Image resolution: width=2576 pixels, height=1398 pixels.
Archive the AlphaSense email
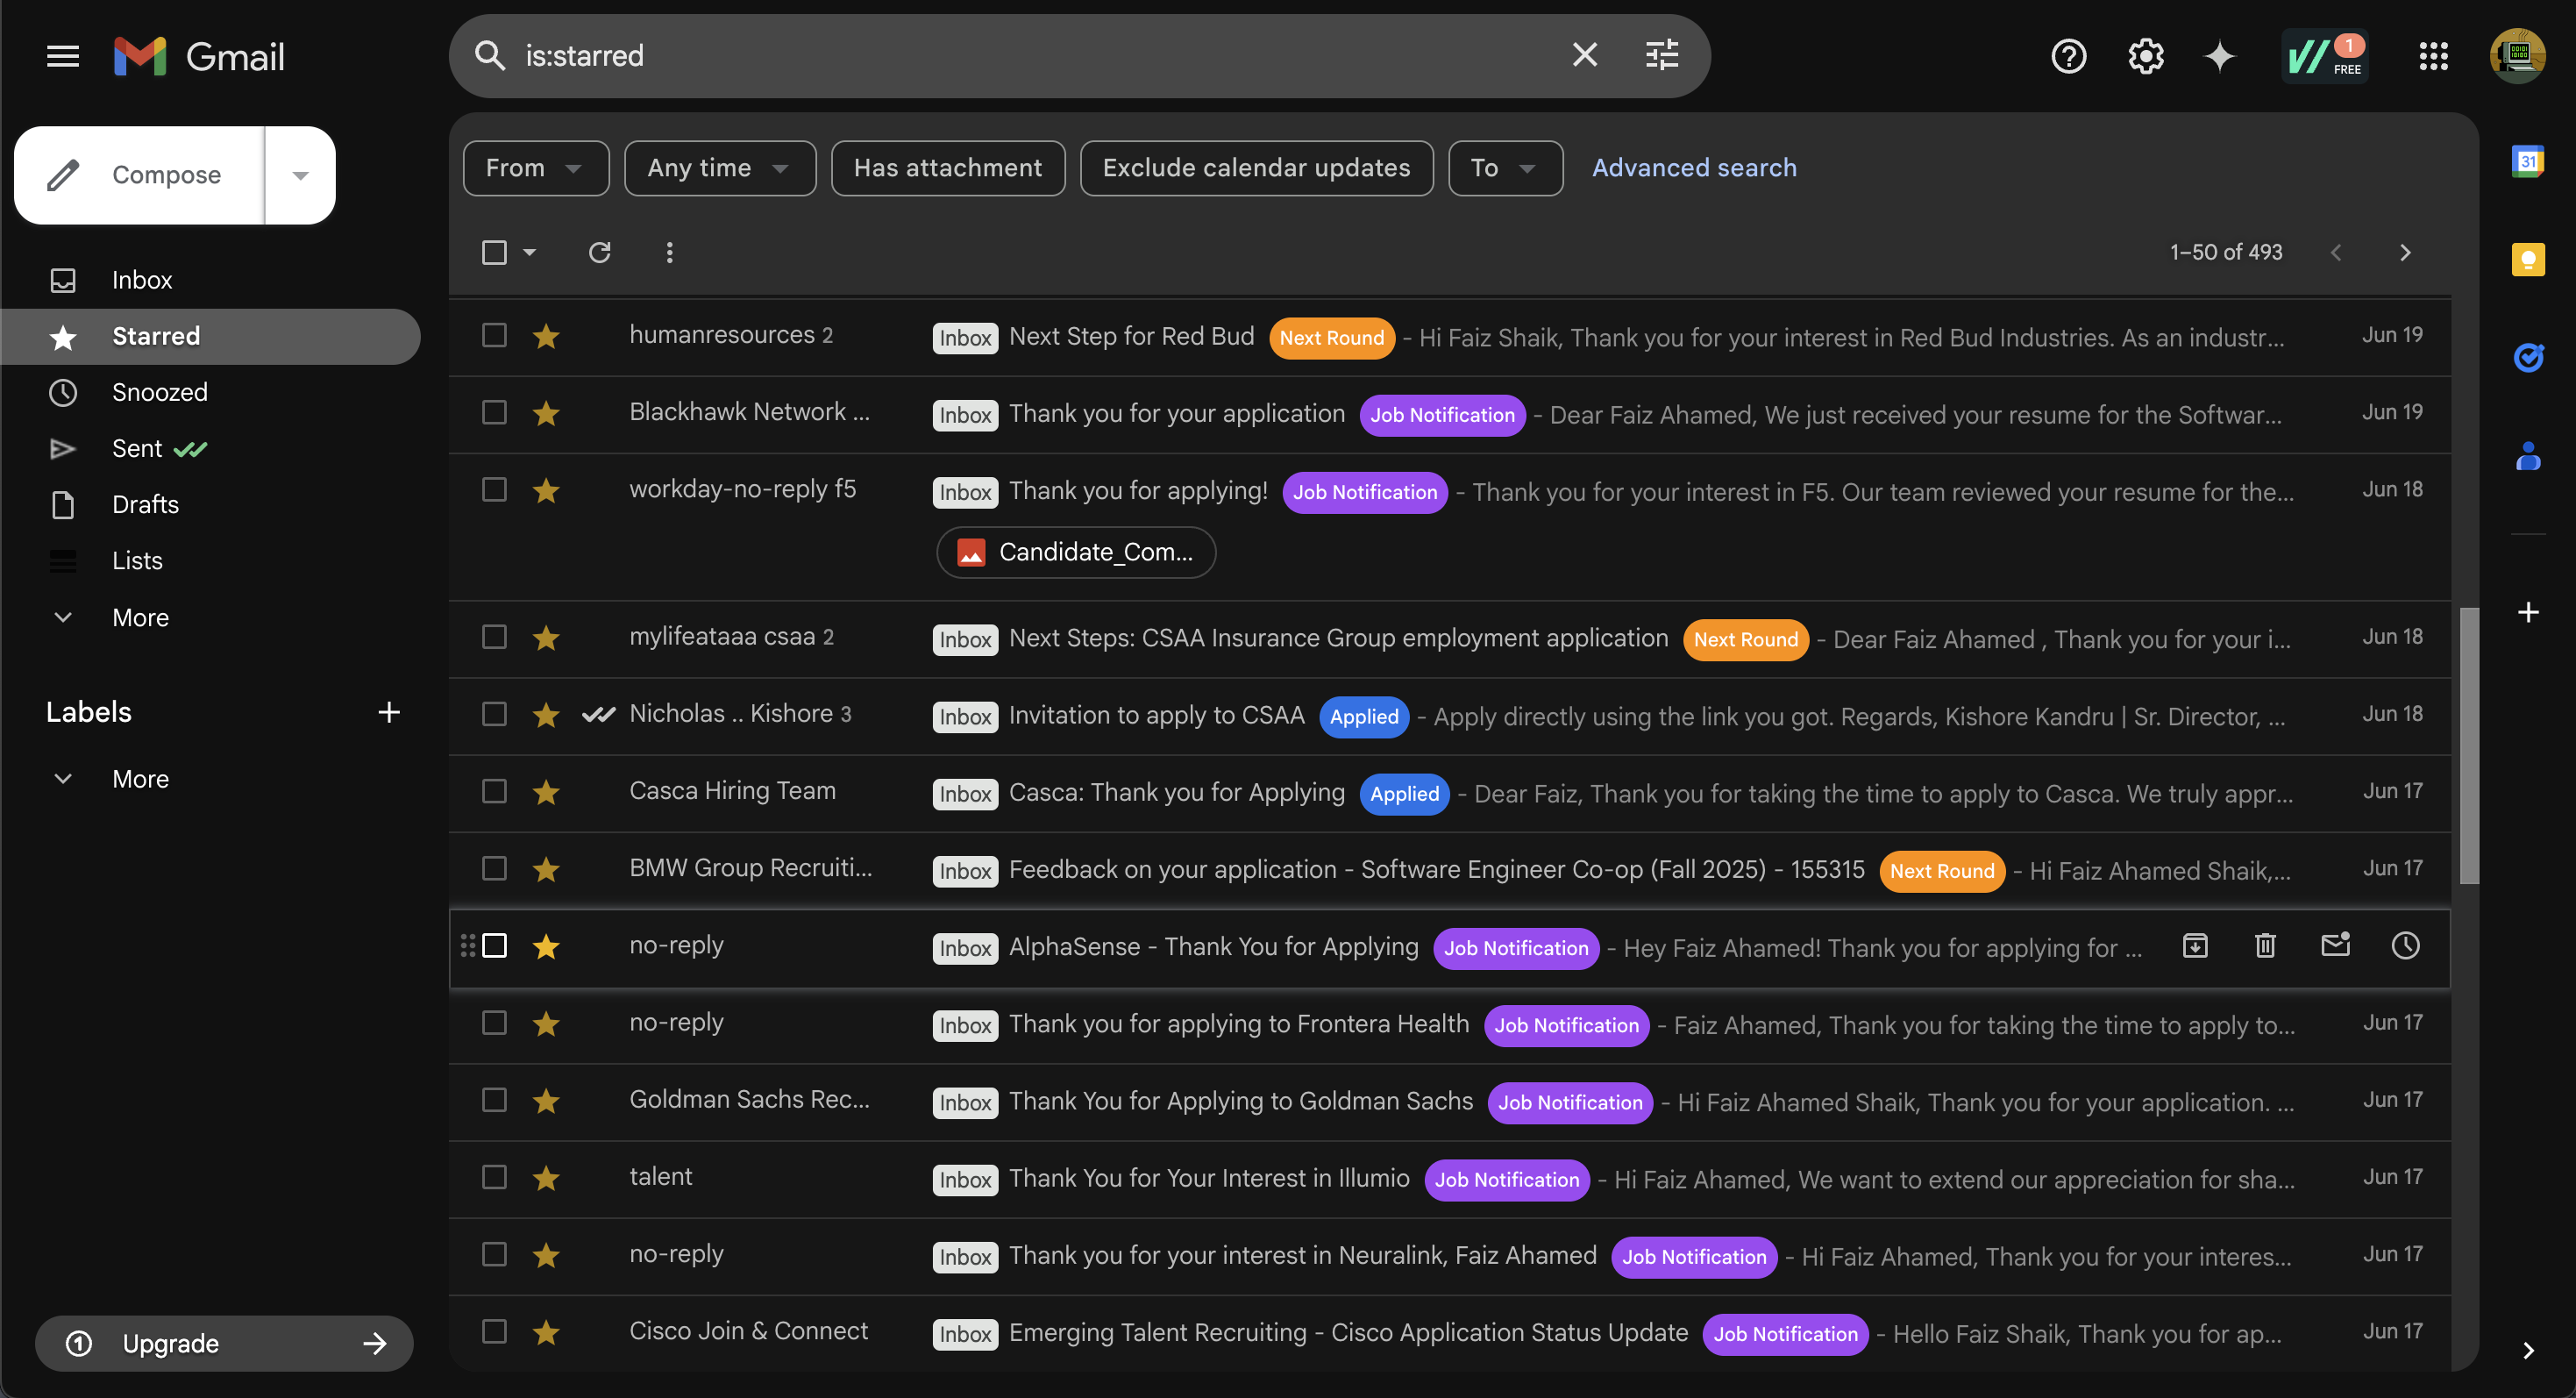pos(2195,945)
